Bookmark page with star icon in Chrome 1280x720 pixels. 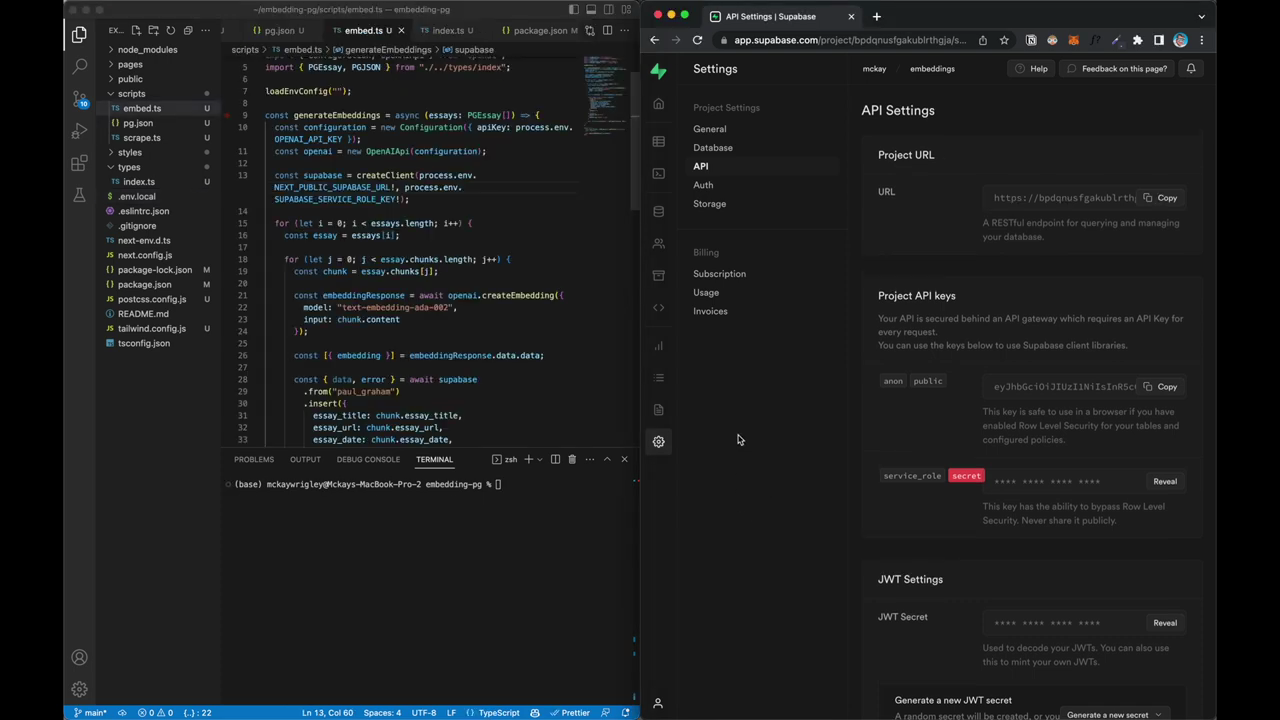pos(1004,40)
